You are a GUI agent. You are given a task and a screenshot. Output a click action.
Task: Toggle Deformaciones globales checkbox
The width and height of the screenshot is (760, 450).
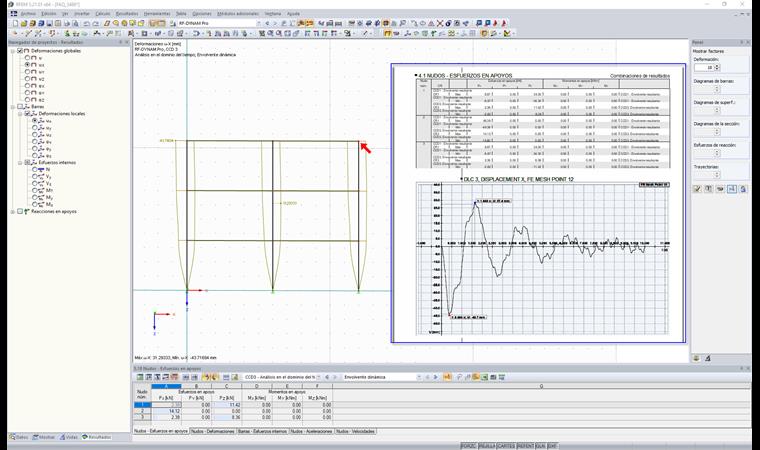[x=20, y=50]
